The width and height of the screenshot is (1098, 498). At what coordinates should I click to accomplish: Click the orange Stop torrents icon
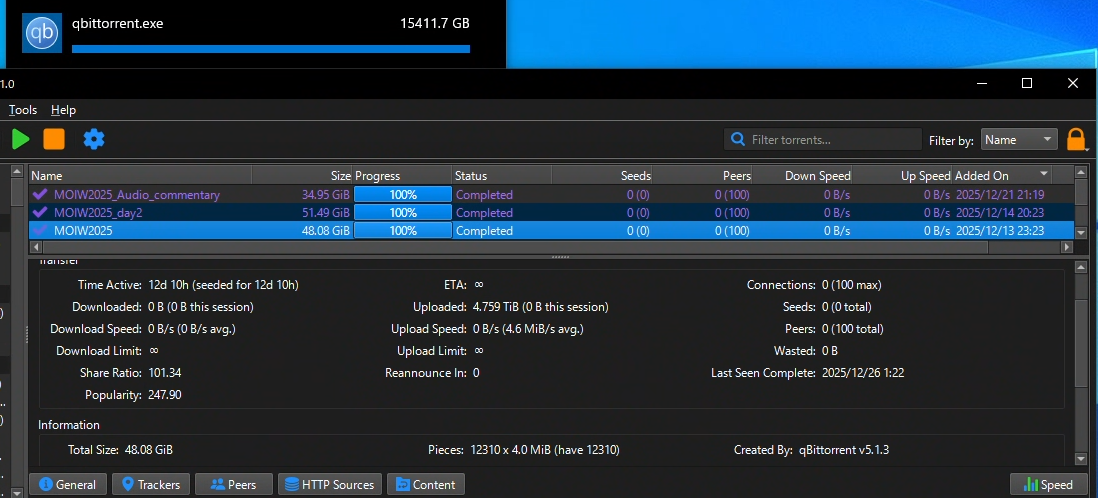click(x=54, y=139)
